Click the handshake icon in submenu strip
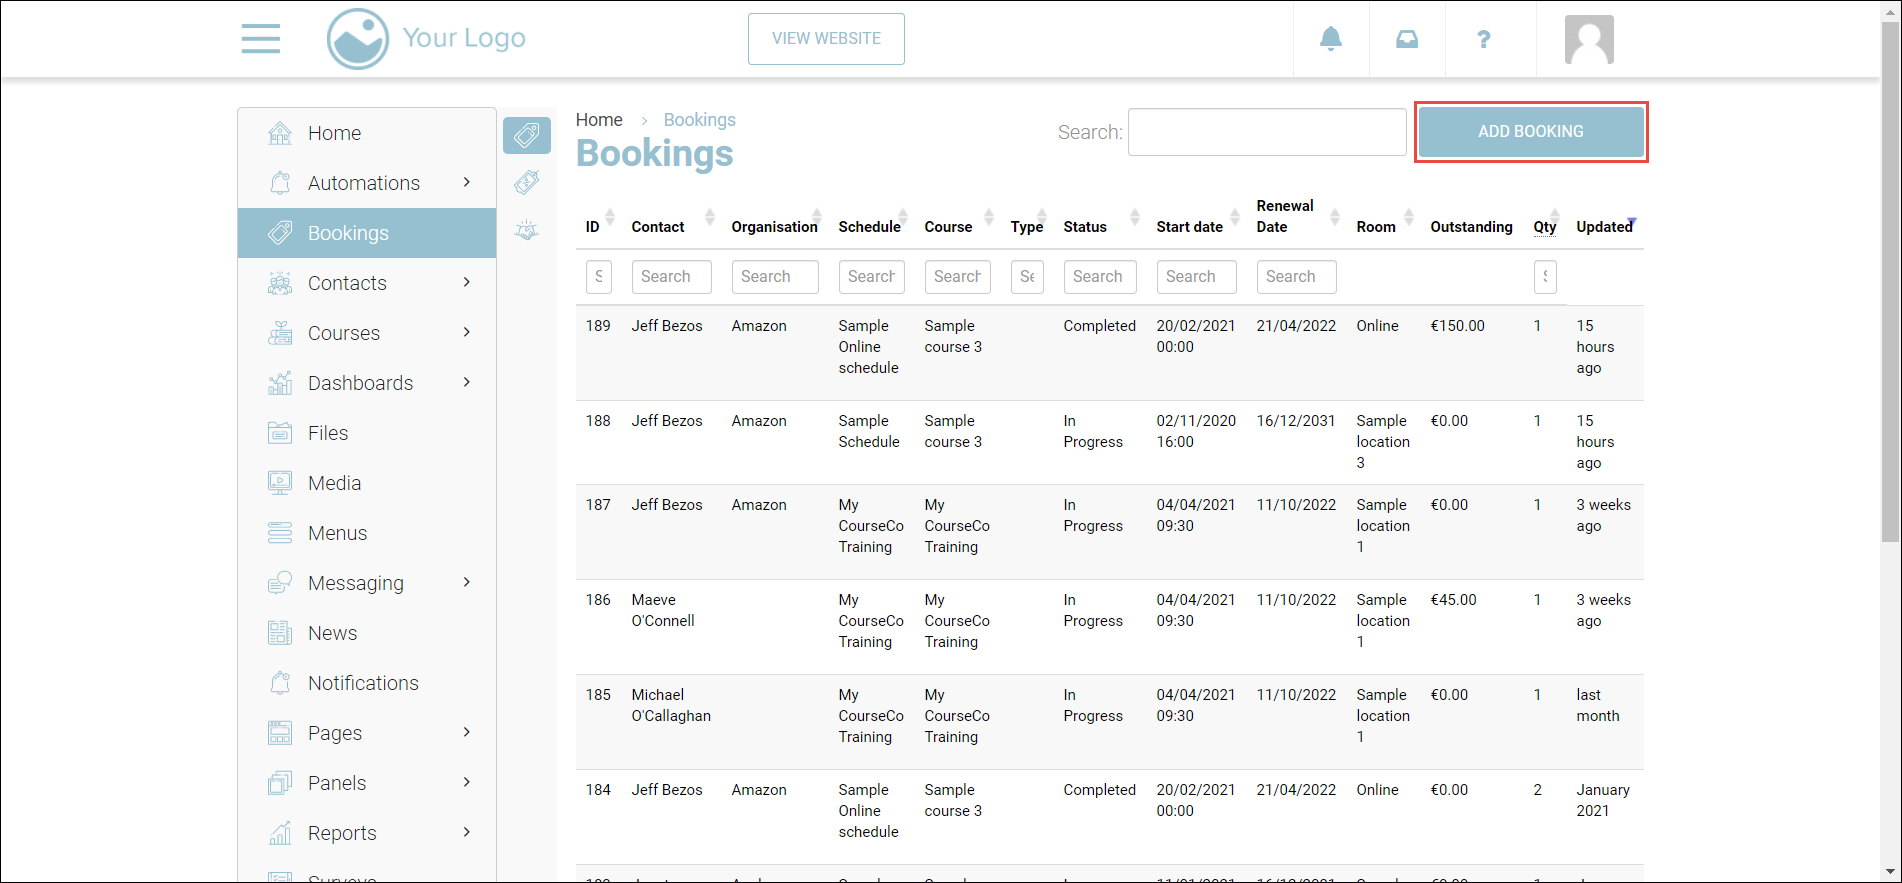This screenshot has height=883, width=1902. click(527, 231)
